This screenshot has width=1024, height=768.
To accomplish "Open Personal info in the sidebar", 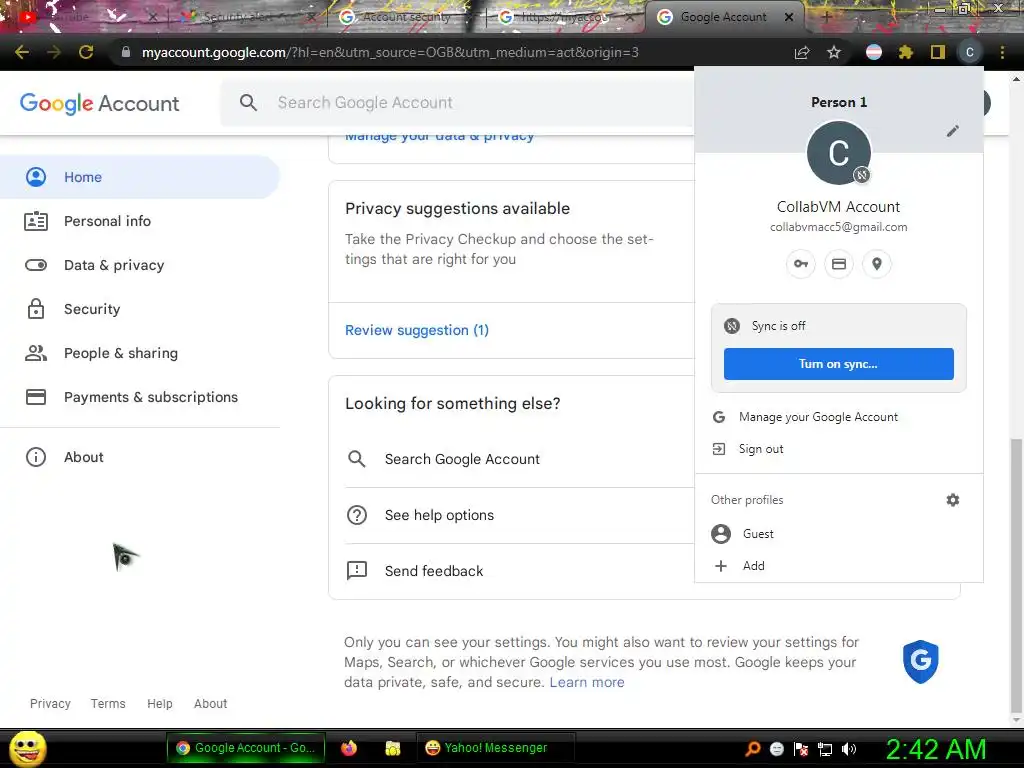I will pyautogui.click(x=140, y=221).
